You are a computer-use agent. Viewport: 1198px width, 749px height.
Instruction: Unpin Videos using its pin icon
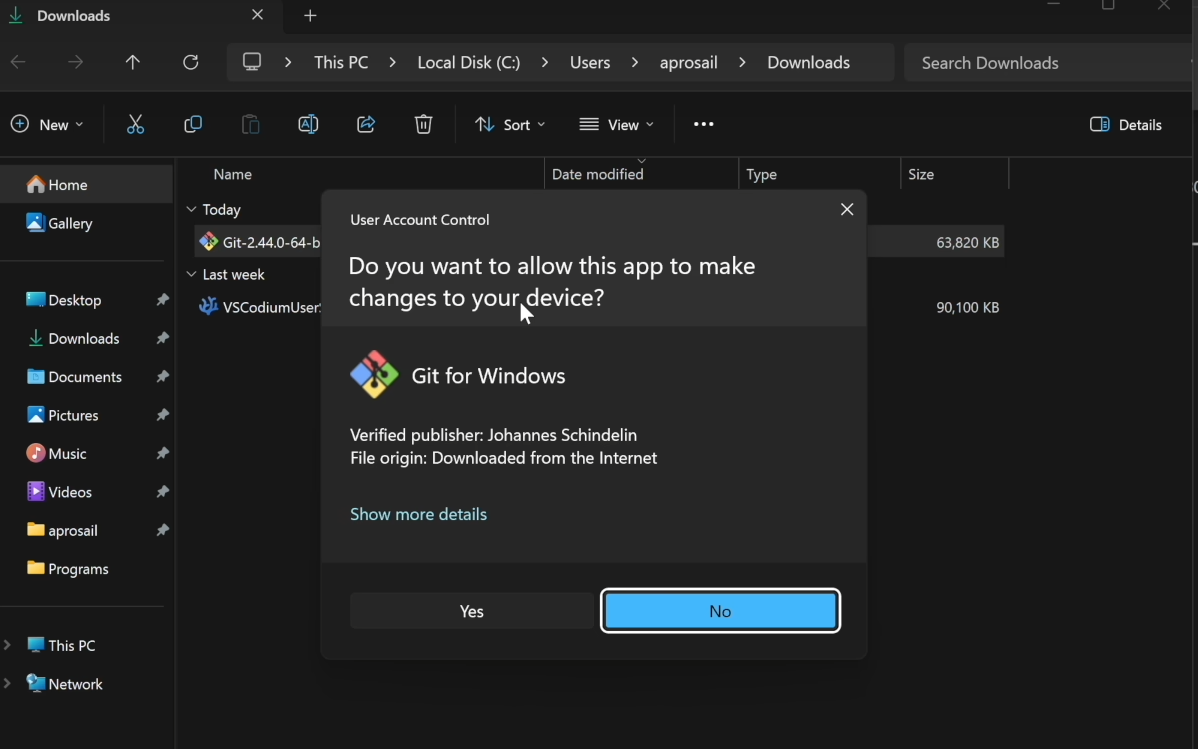click(162, 492)
